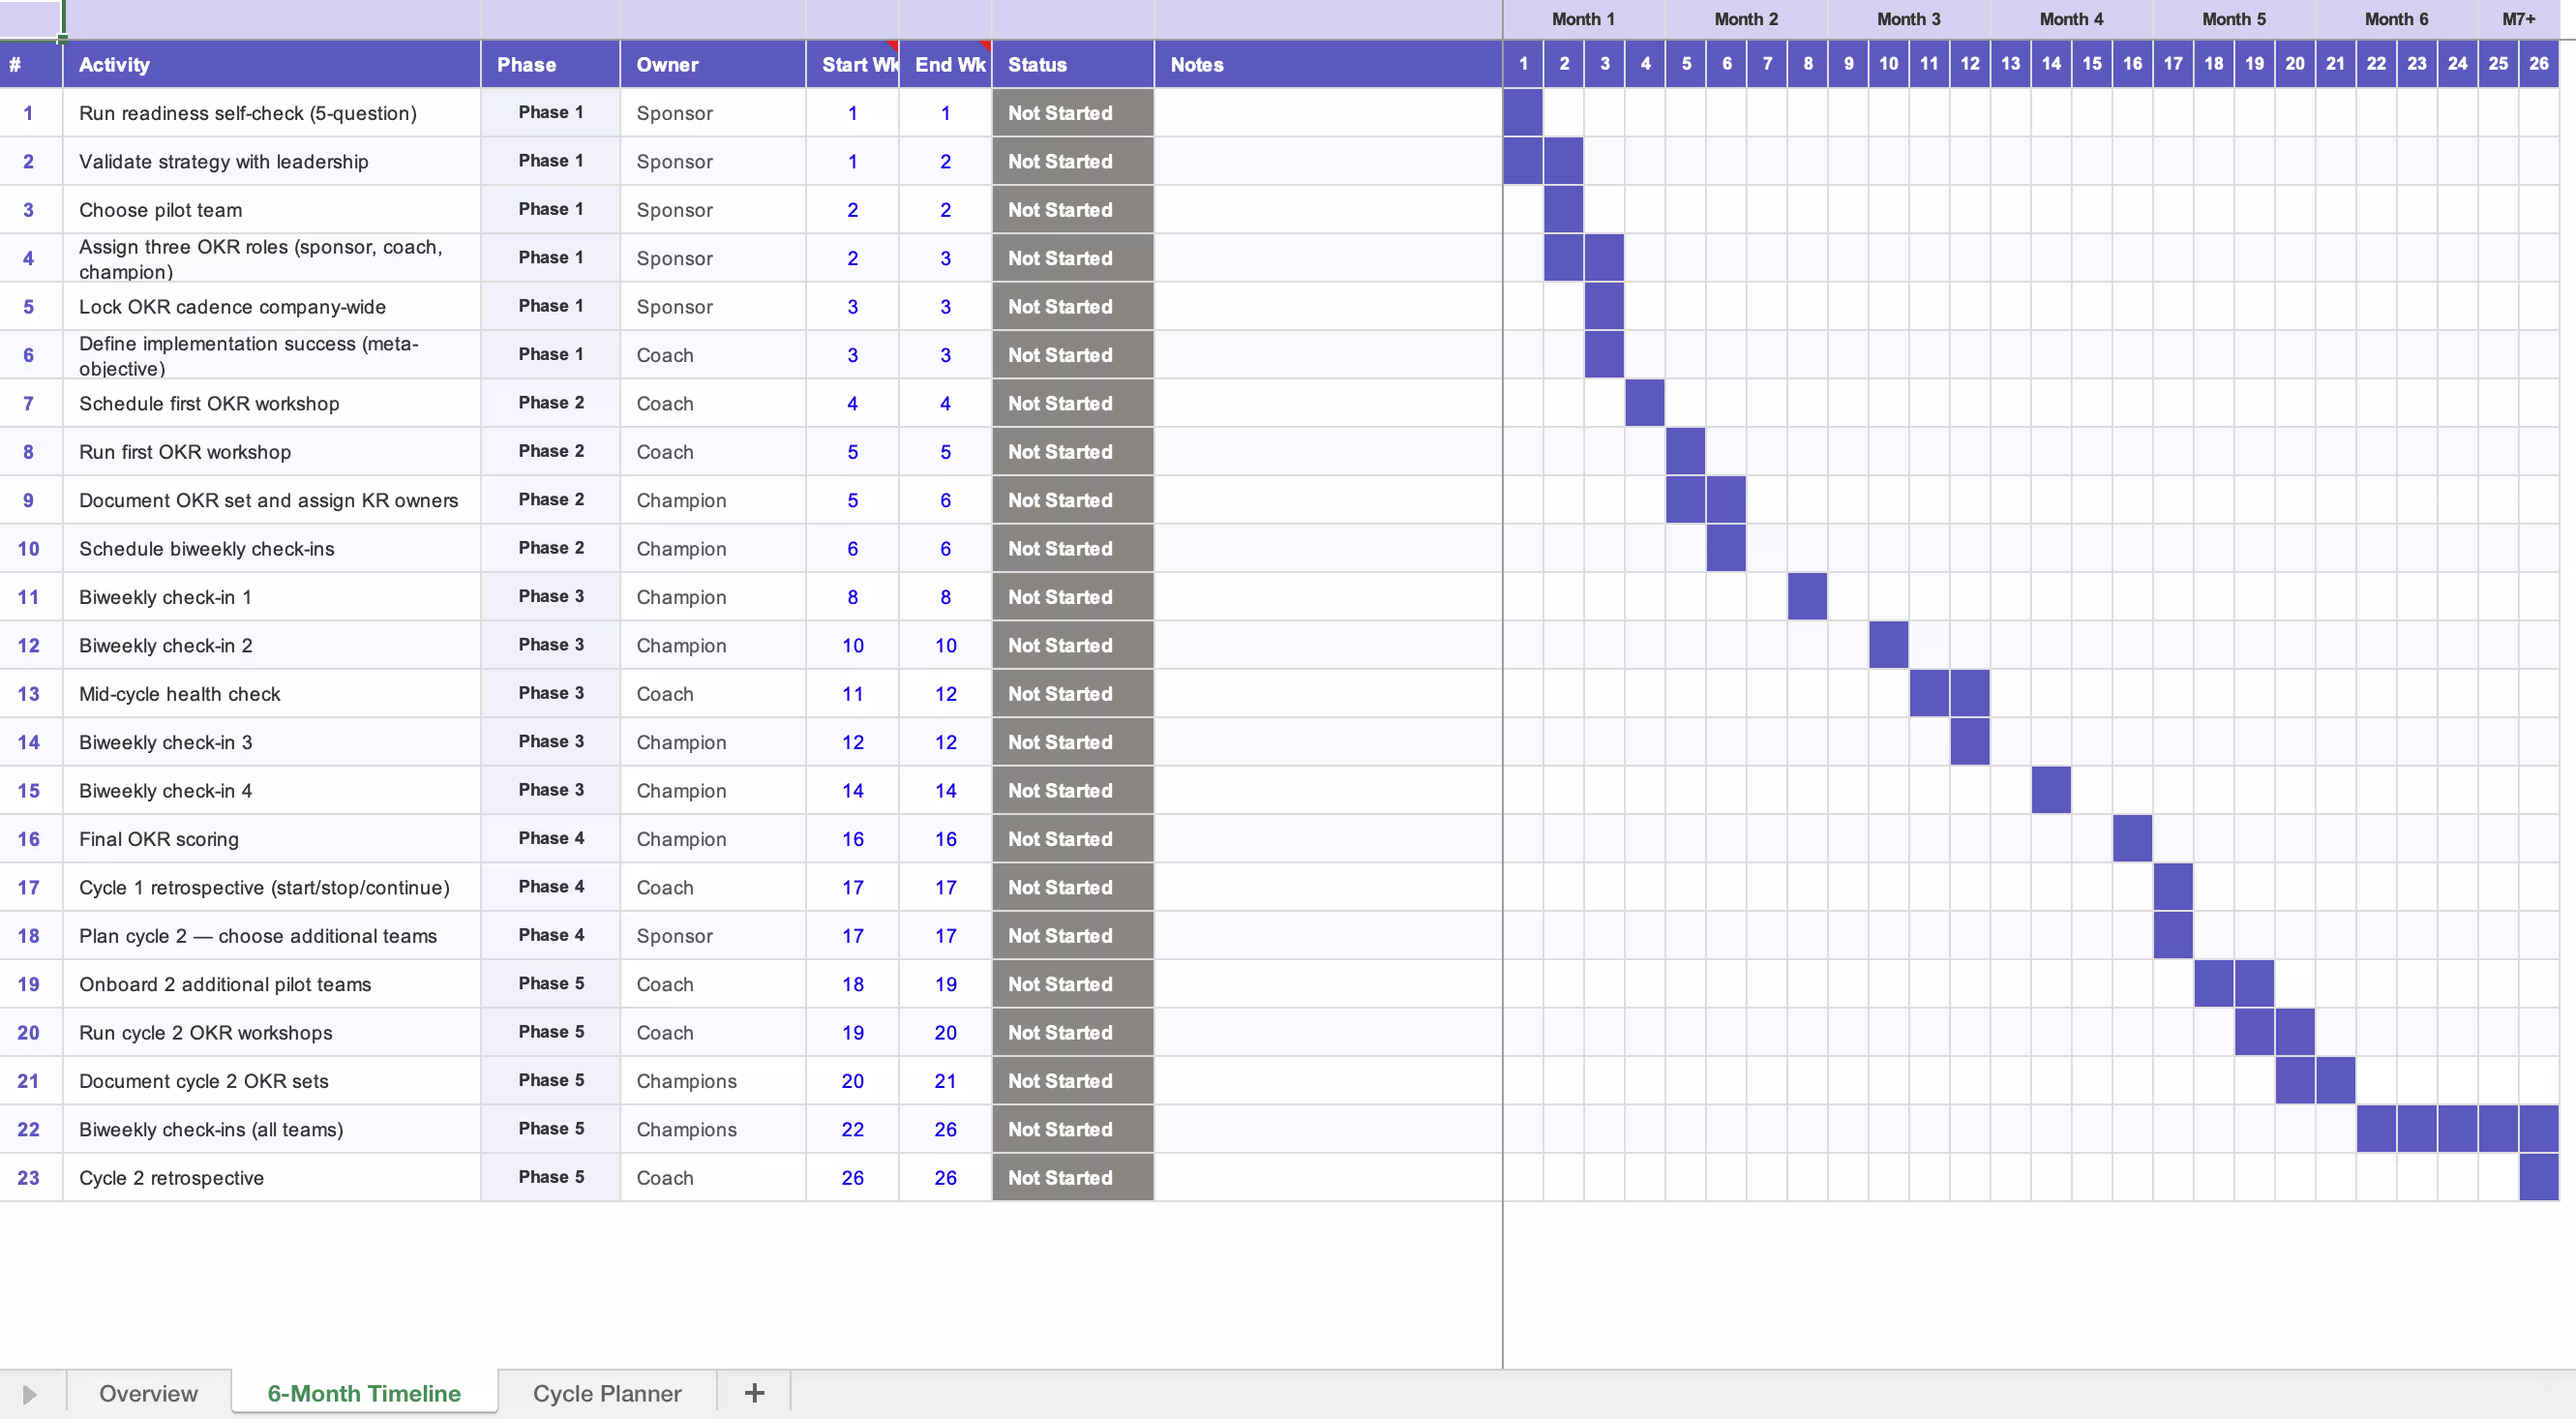Screen dimensions: 2576x1419
Task: Select Notes cell for Mid-cycle health check
Action: pyautogui.click(x=1329, y=694)
